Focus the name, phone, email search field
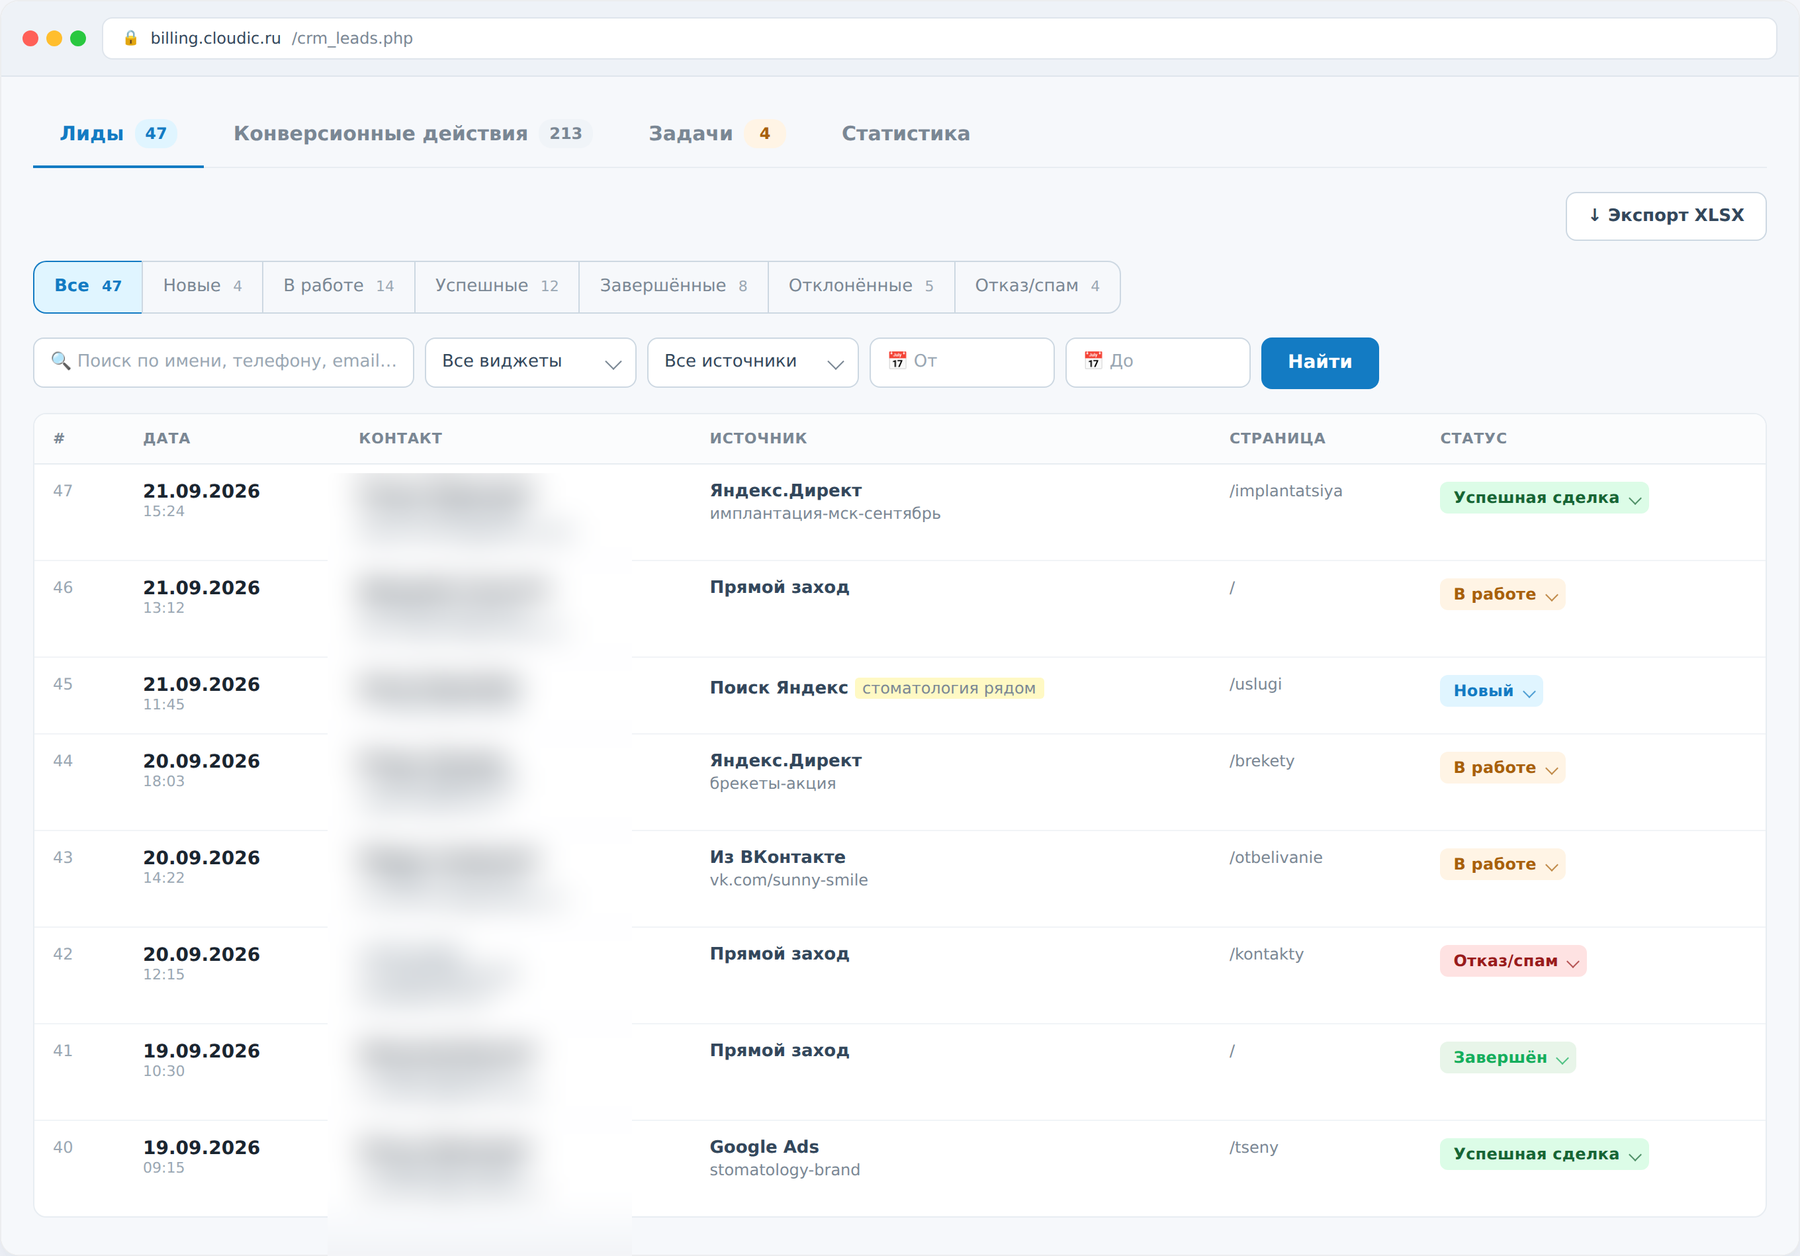Screen dimensions: 1800x1256 click(x=224, y=362)
